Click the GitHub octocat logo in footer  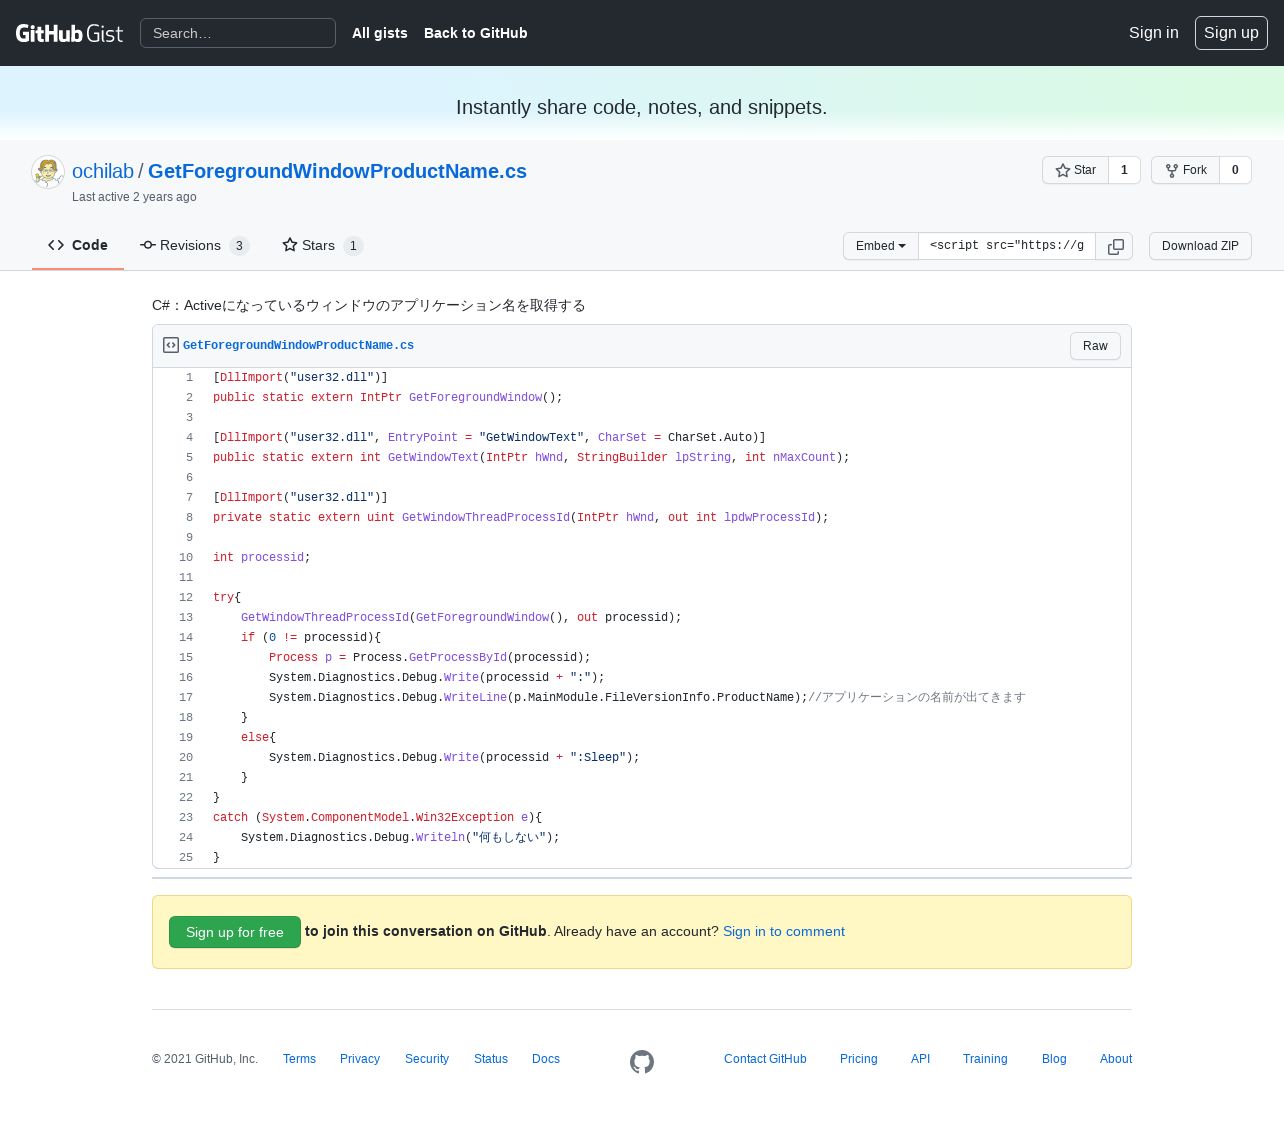[x=642, y=1062]
